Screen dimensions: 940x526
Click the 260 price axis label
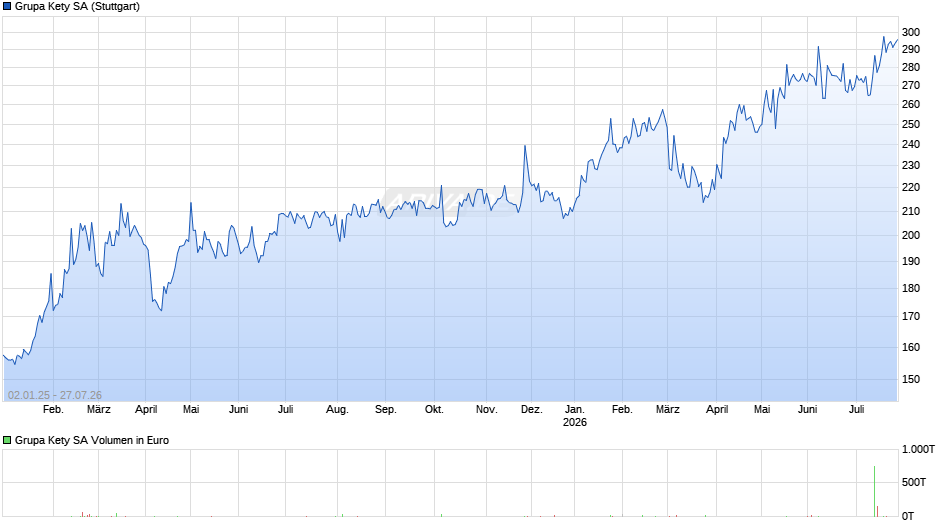pyautogui.click(x=911, y=104)
